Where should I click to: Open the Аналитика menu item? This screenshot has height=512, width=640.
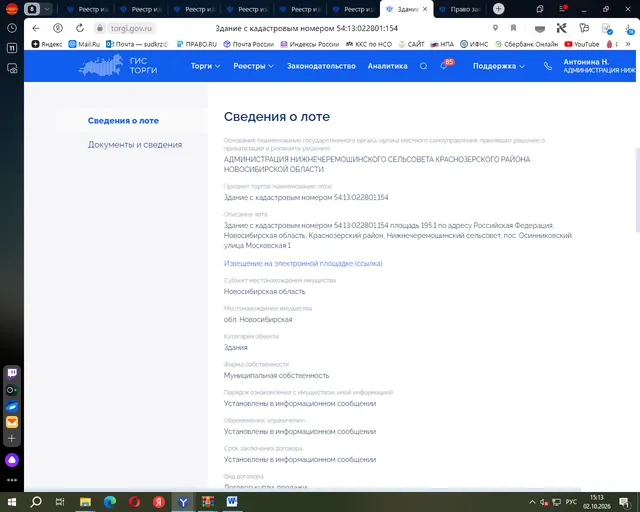(387, 66)
